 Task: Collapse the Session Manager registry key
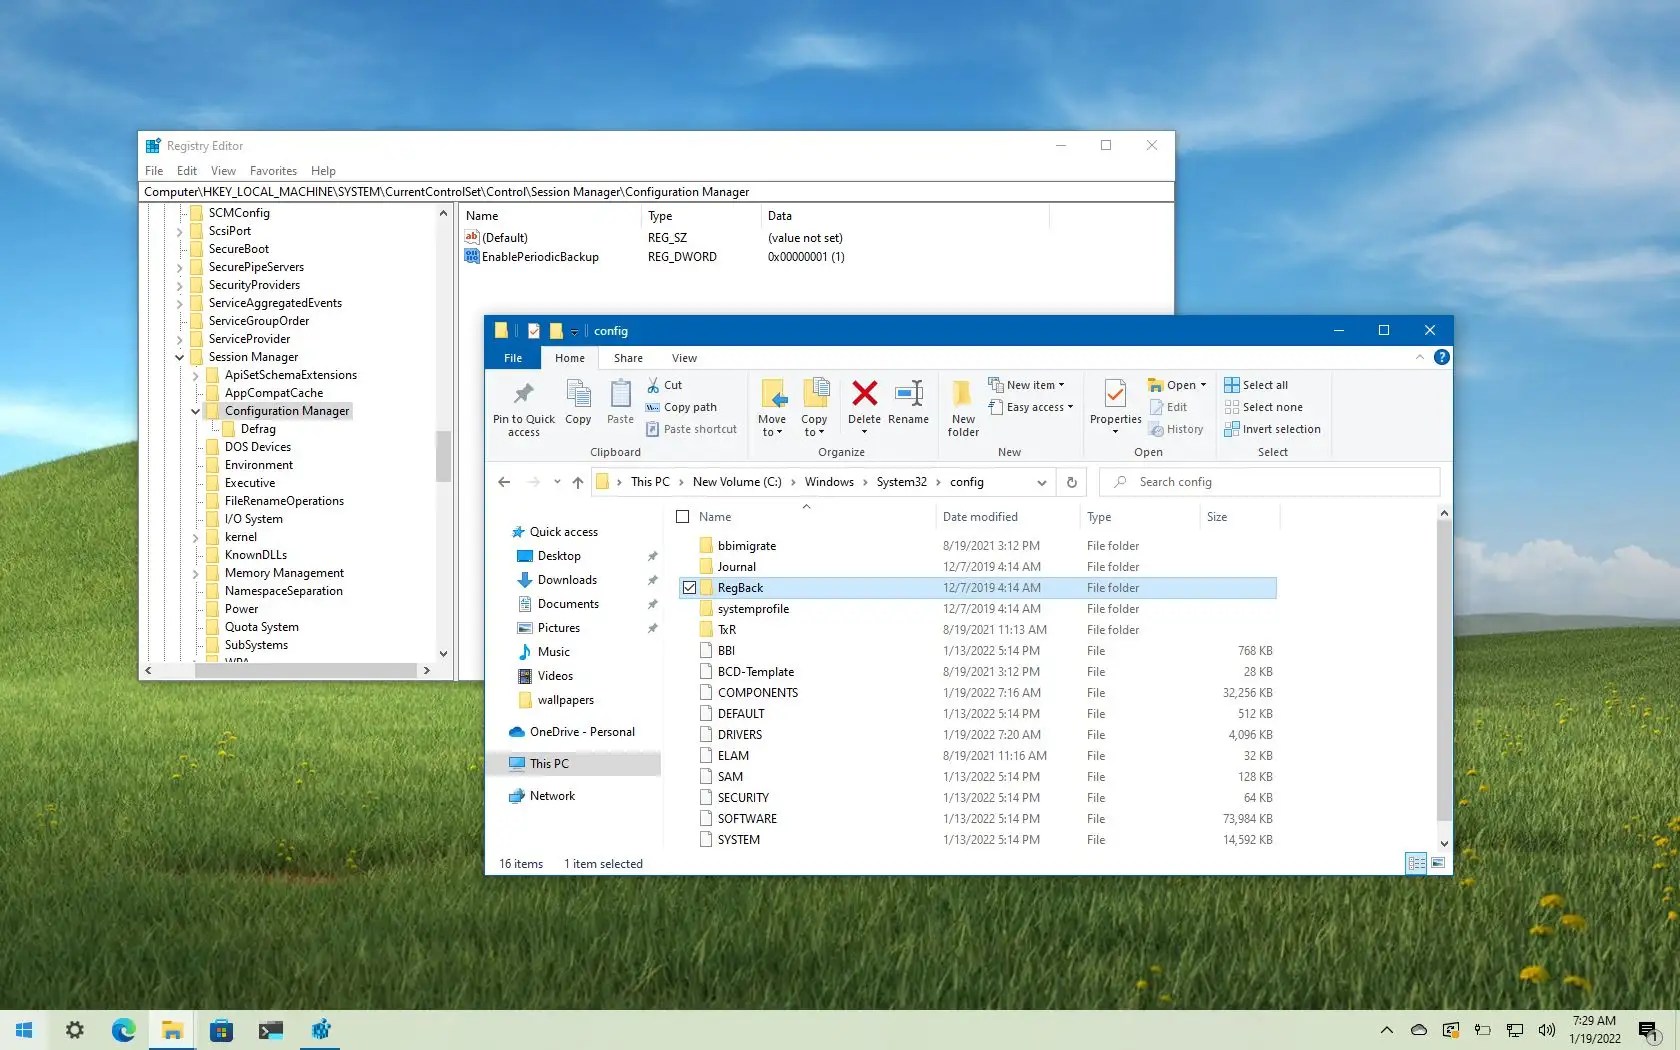[180, 357]
